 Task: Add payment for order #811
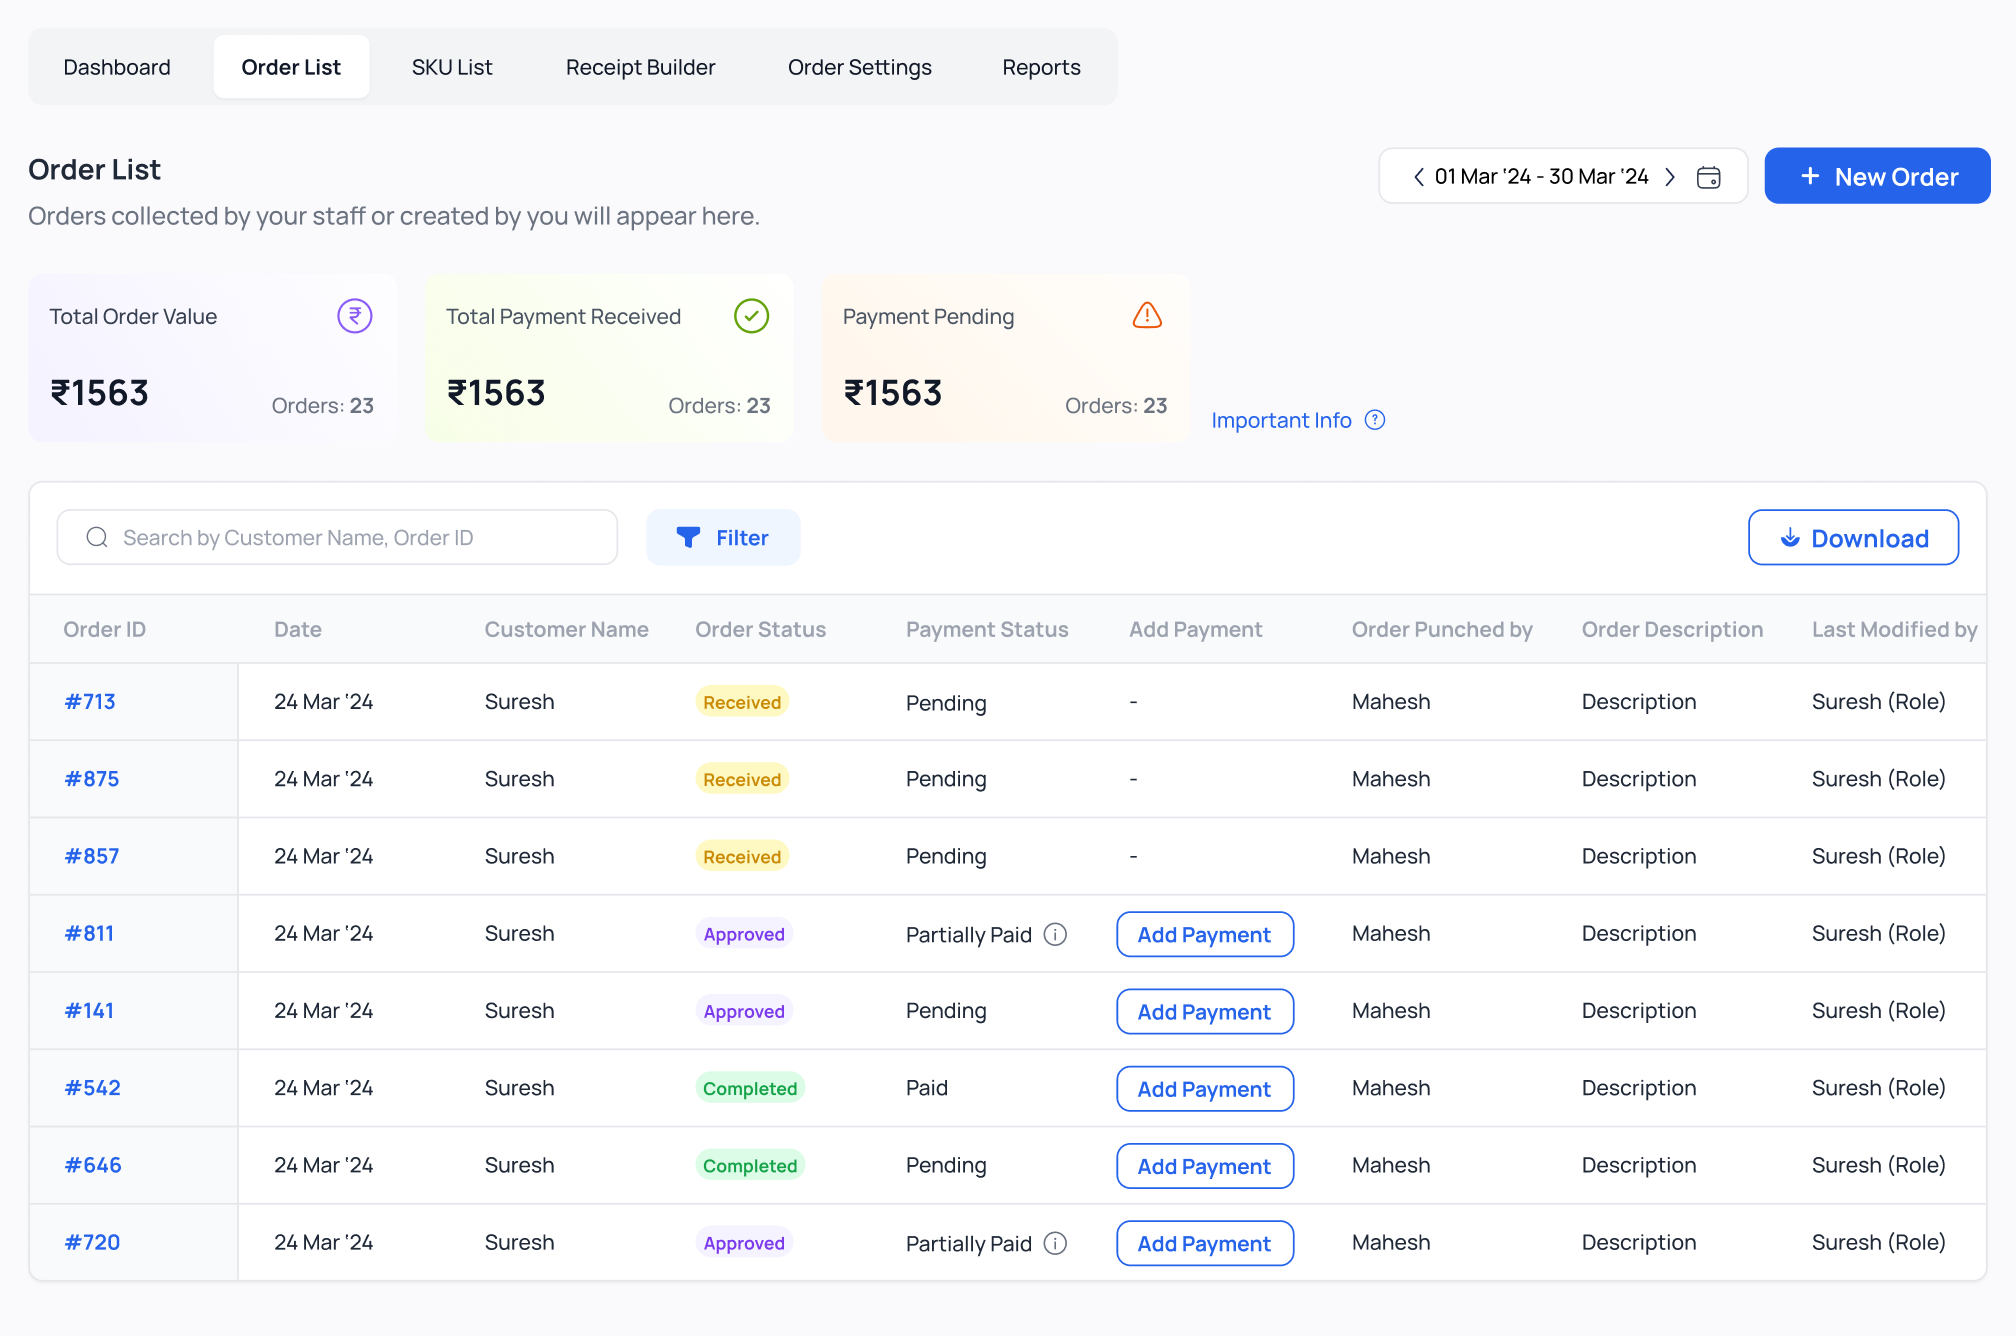click(1205, 934)
